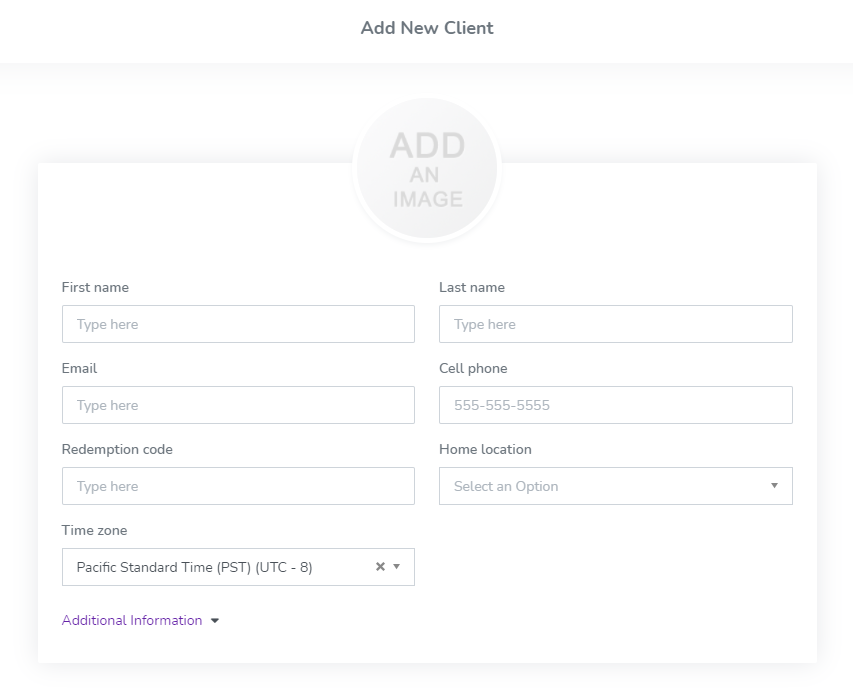The image size is (853, 688).
Task: Click into the Email text field
Action: [x=238, y=405]
